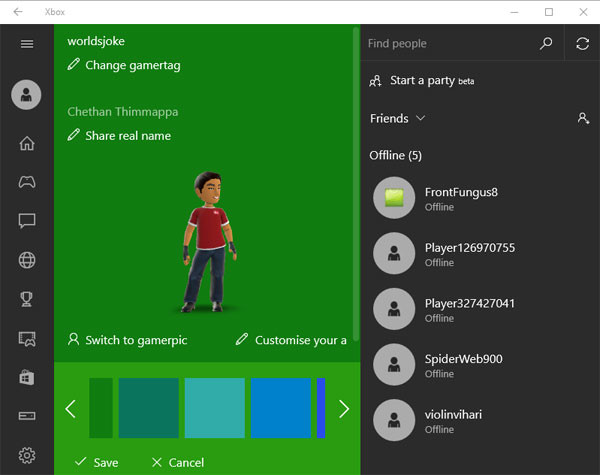Click the SpiderWeb900 friend name
This screenshot has width=600, height=475.
(x=464, y=359)
